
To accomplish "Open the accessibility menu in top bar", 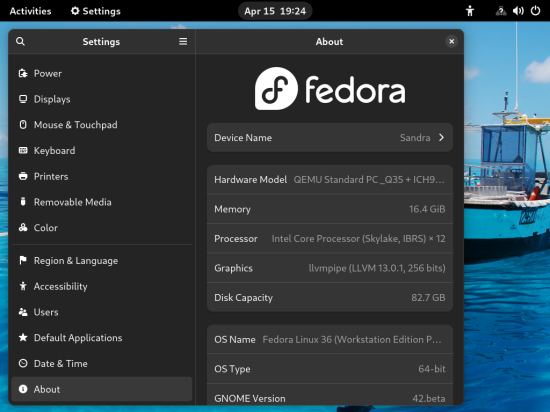I will [470, 11].
